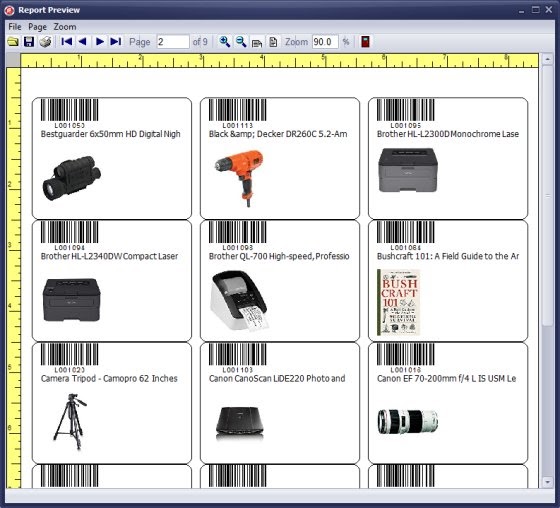The height and width of the screenshot is (508, 560).
Task: Click the Brother HL-L2340DW printer image
Action: (x=71, y=300)
